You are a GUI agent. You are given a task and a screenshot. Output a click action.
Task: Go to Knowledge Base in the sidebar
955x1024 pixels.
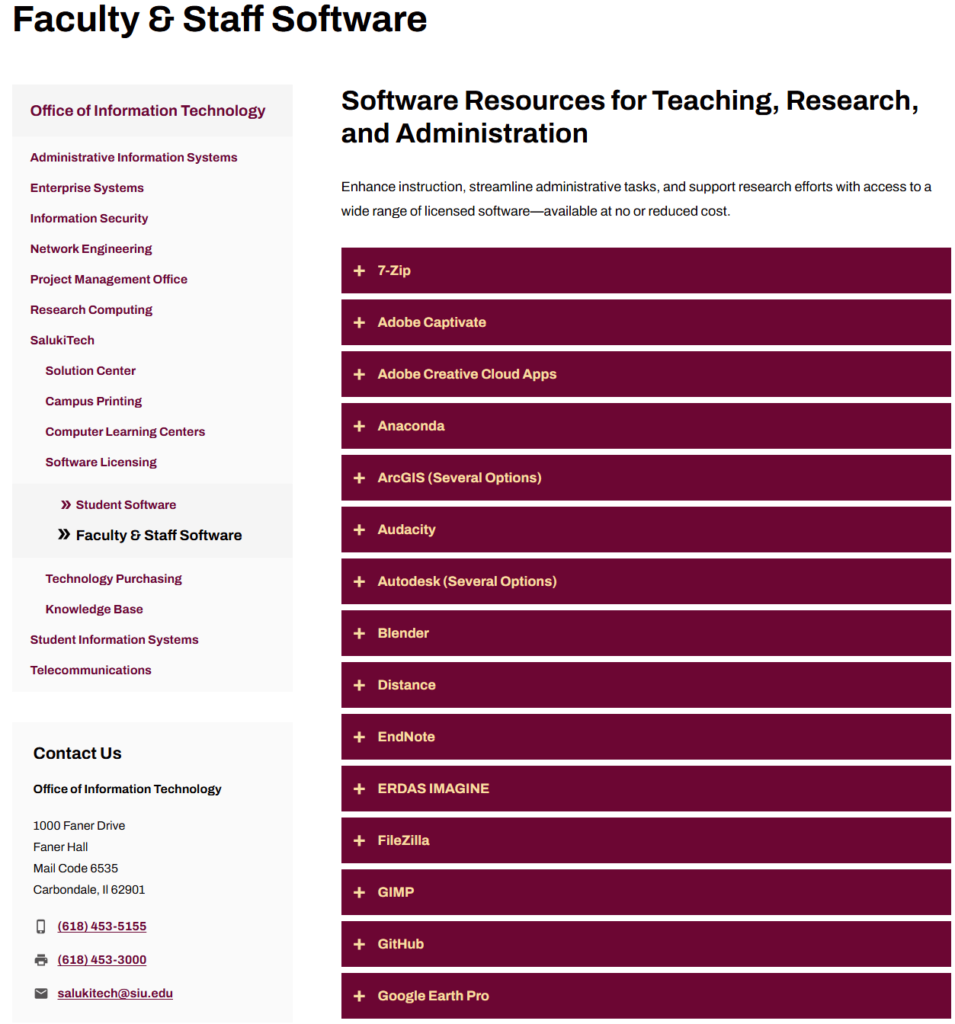(94, 609)
